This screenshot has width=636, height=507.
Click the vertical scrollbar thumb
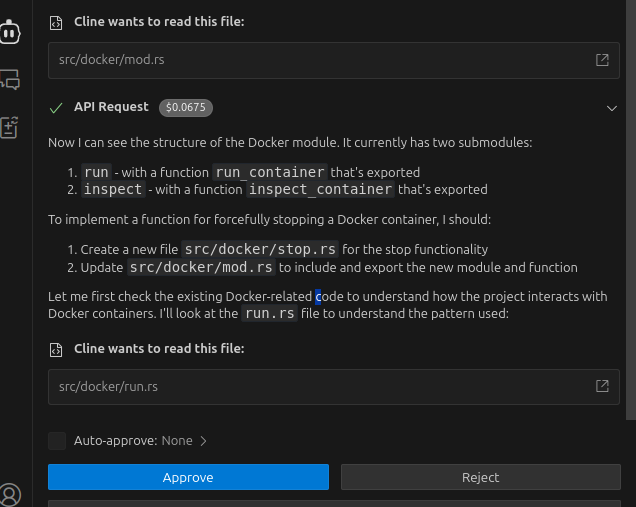pyautogui.click(x=630, y=200)
